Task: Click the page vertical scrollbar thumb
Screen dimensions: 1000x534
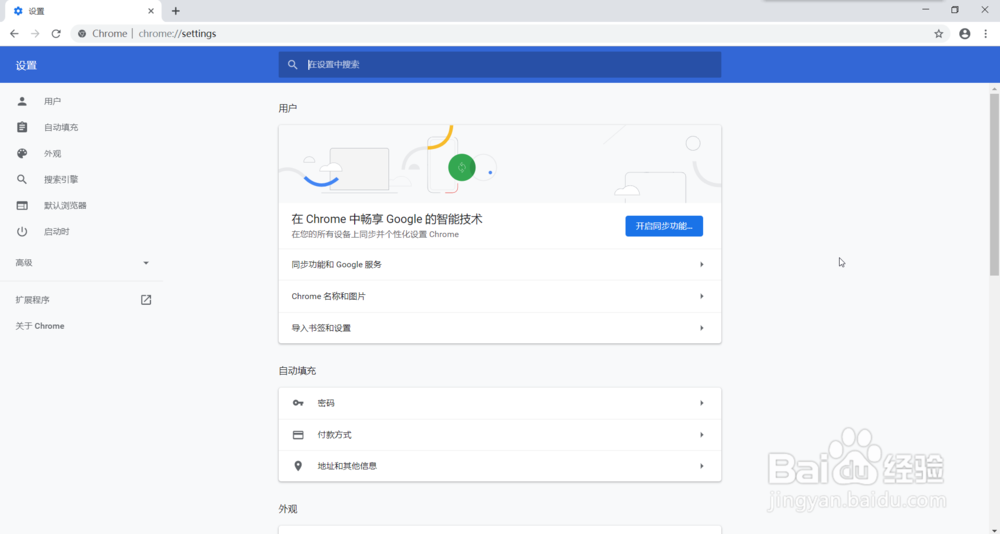Action: pyautogui.click(x=994, y=184)
